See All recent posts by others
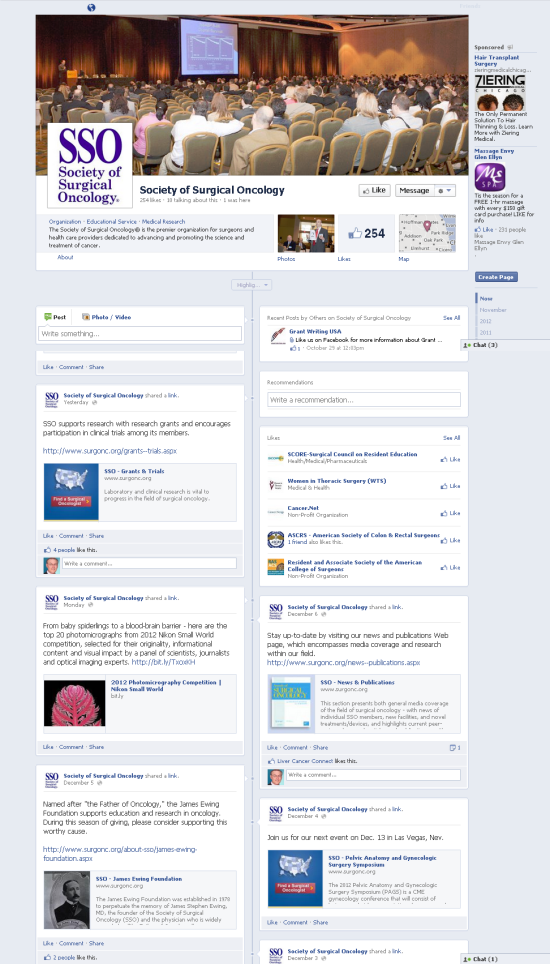This screenshot has height=964, width=550. [451, 318]
